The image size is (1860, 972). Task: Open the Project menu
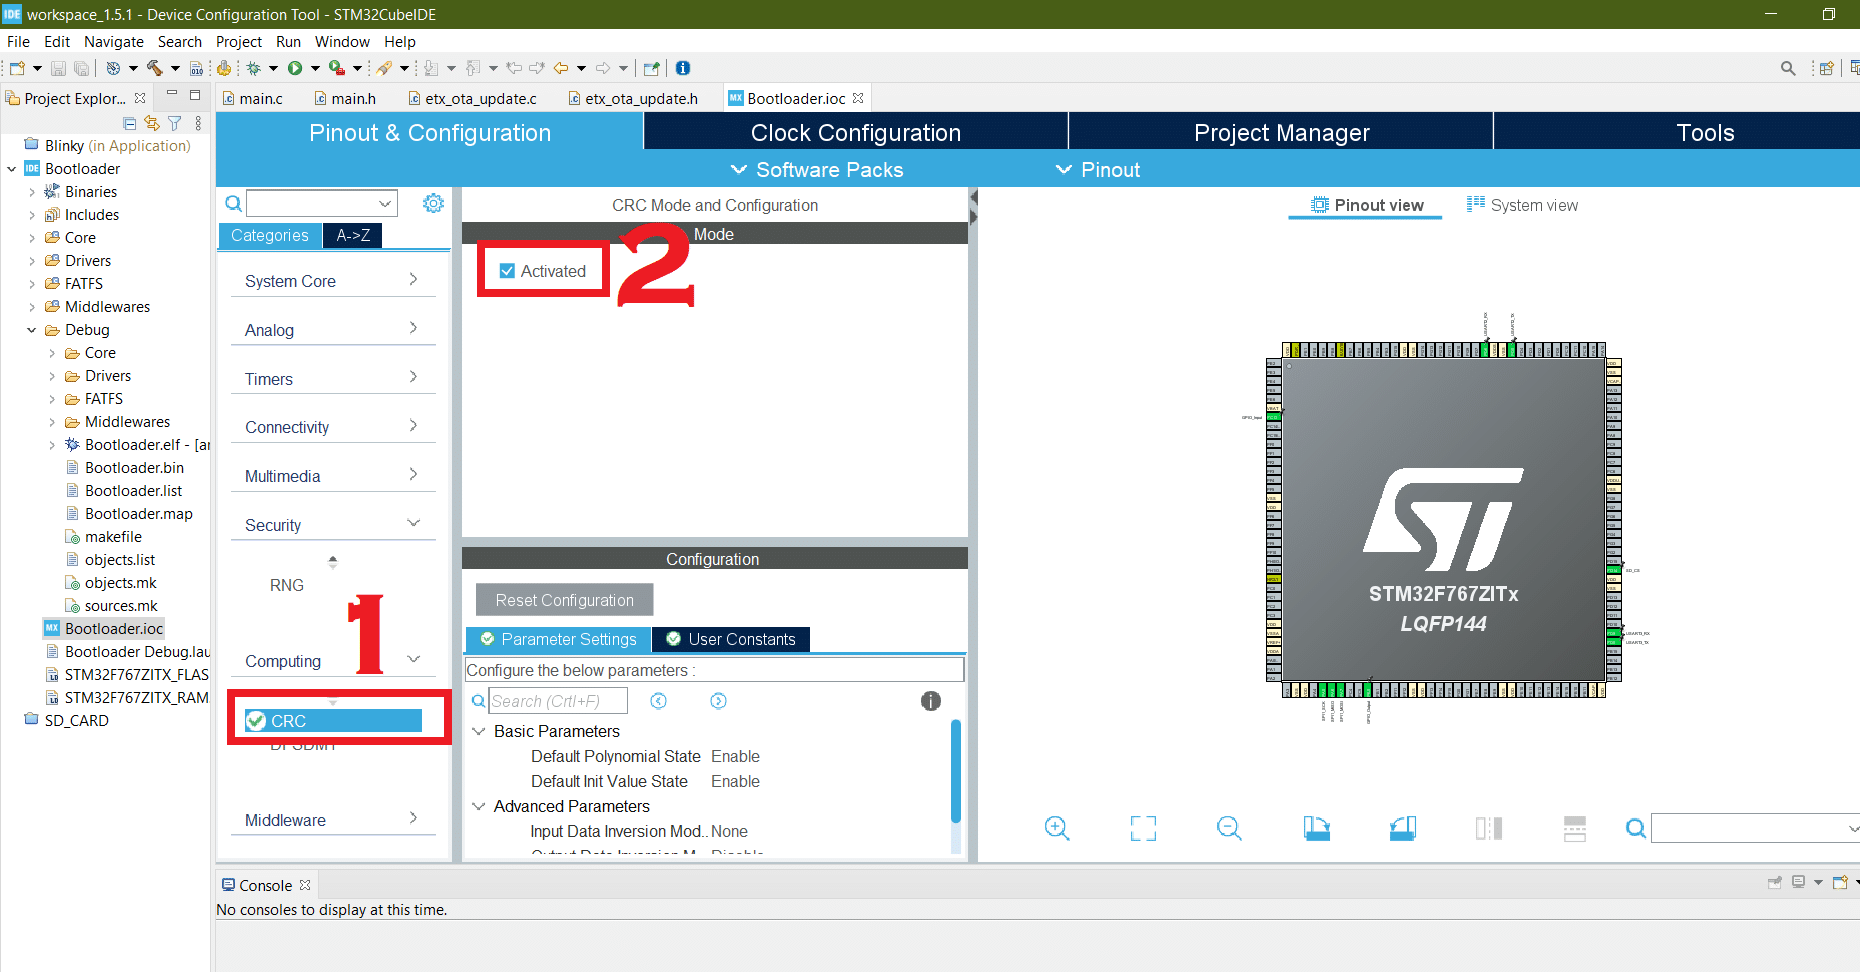click(239, 42)
